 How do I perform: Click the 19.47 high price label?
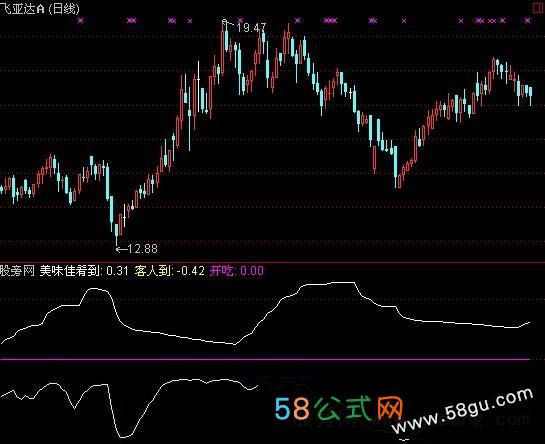point(251,27)
